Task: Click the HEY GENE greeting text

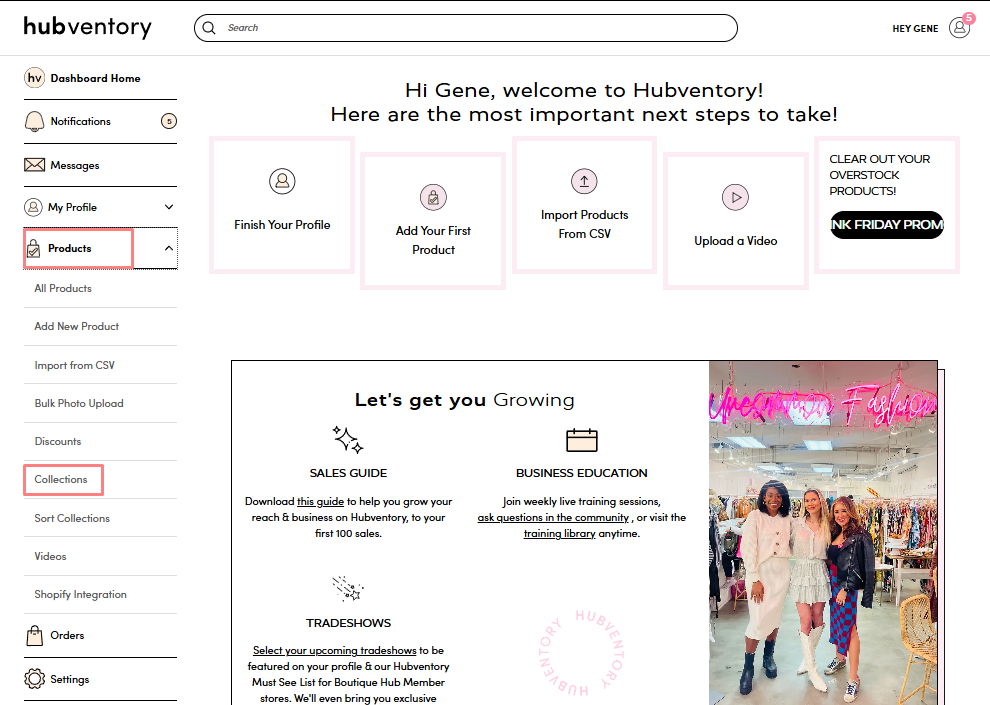Action: coord(915,28)
